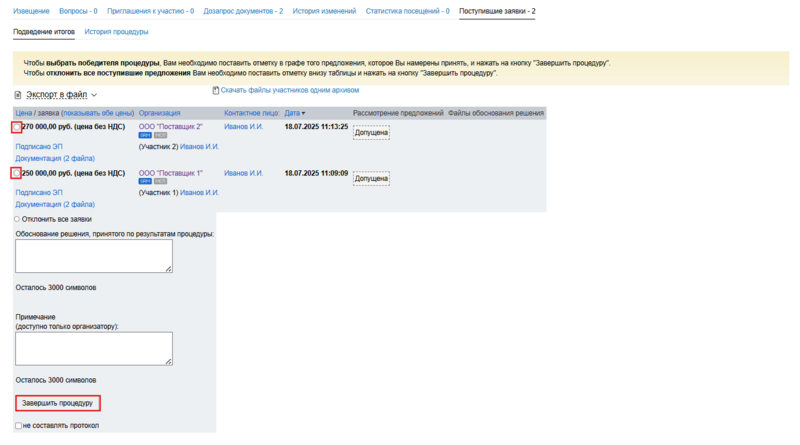Click the export file document icon
The image size is (800, 445).
pyautogui.click(x=18, y=95)
